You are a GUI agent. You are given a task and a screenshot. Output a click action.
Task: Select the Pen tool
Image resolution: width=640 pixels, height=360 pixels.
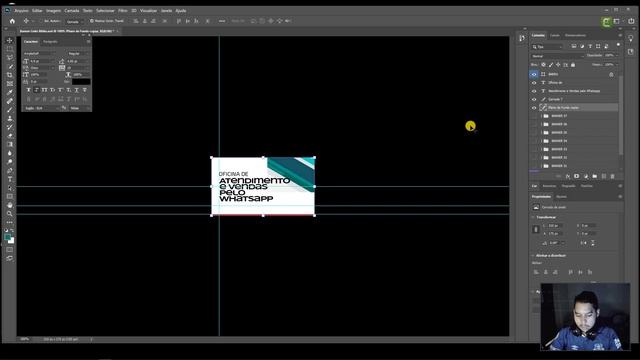[10, 170]
